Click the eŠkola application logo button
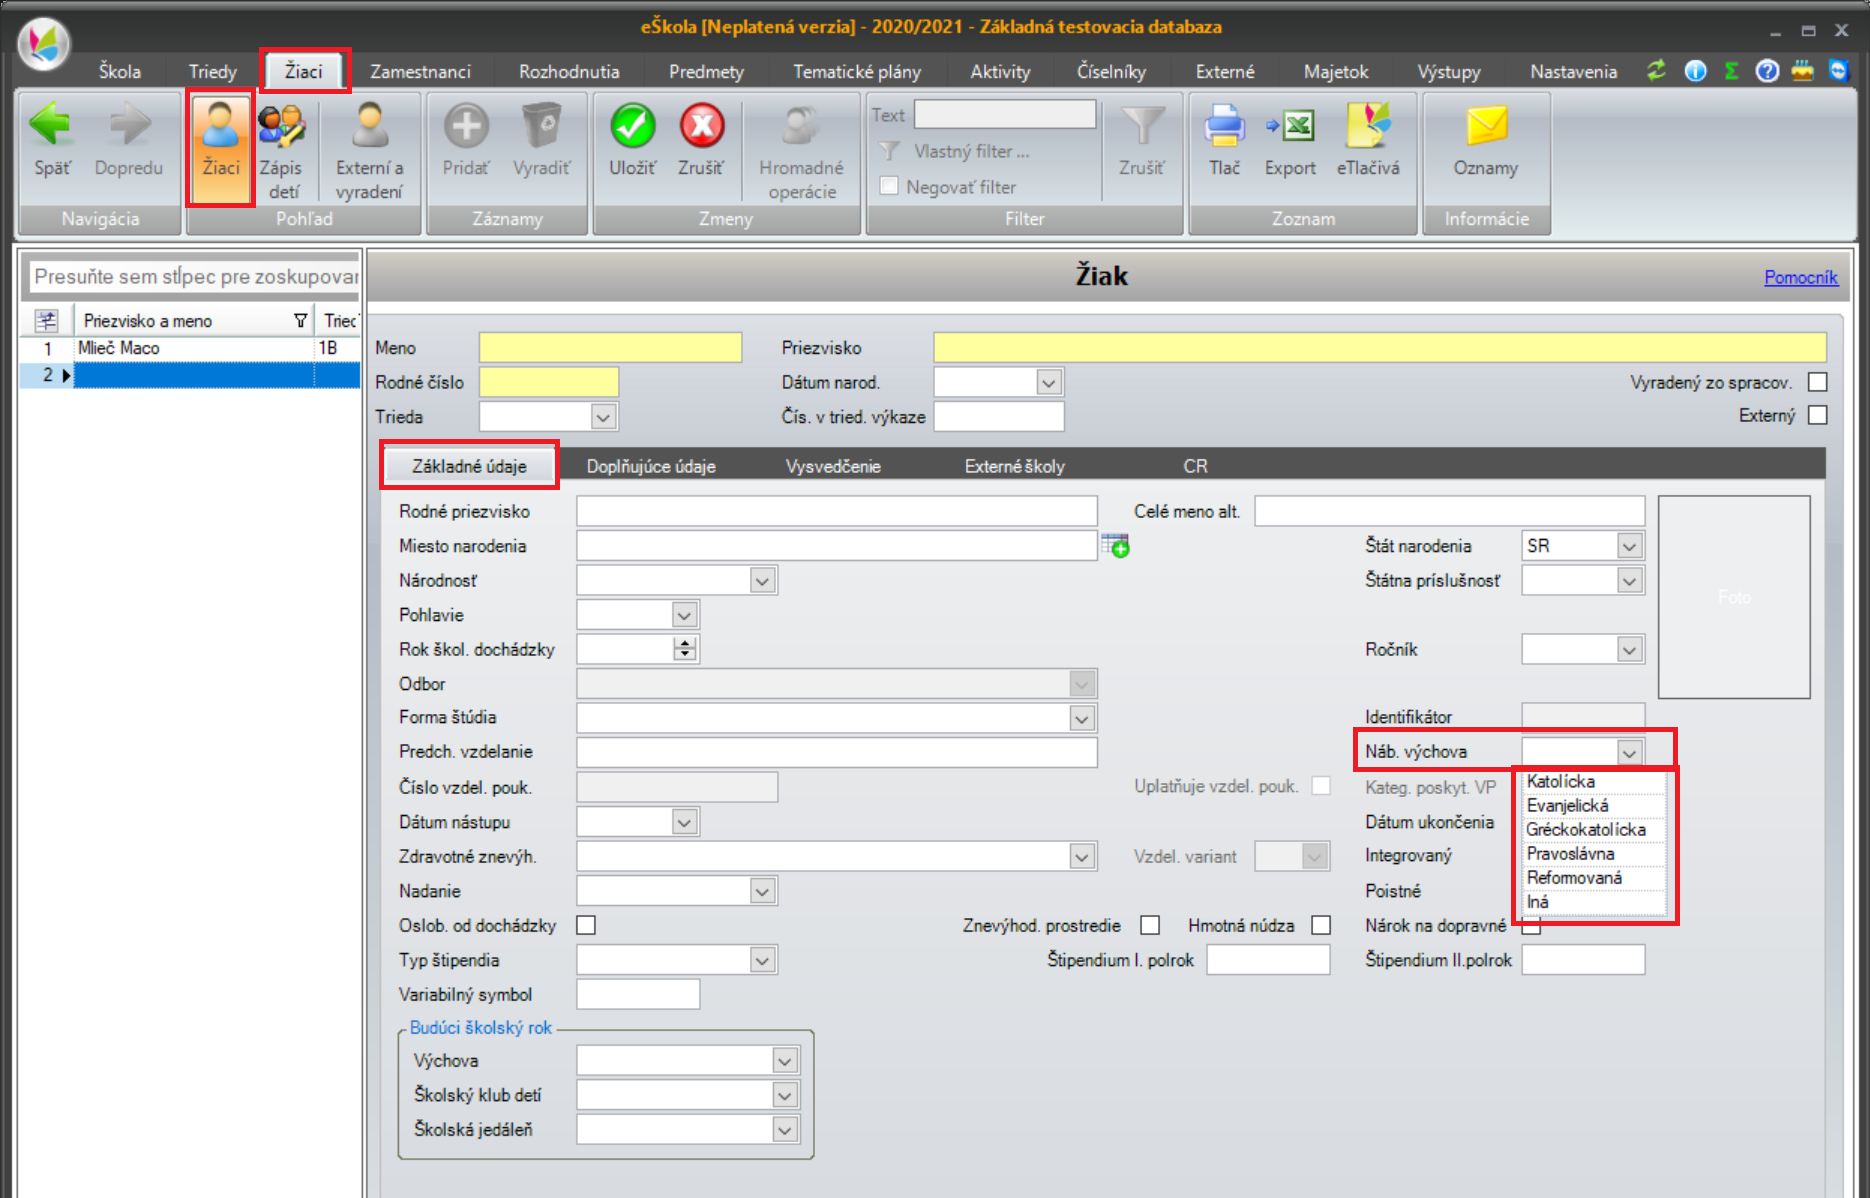Screen dimensions: 1870x1198 43,44
